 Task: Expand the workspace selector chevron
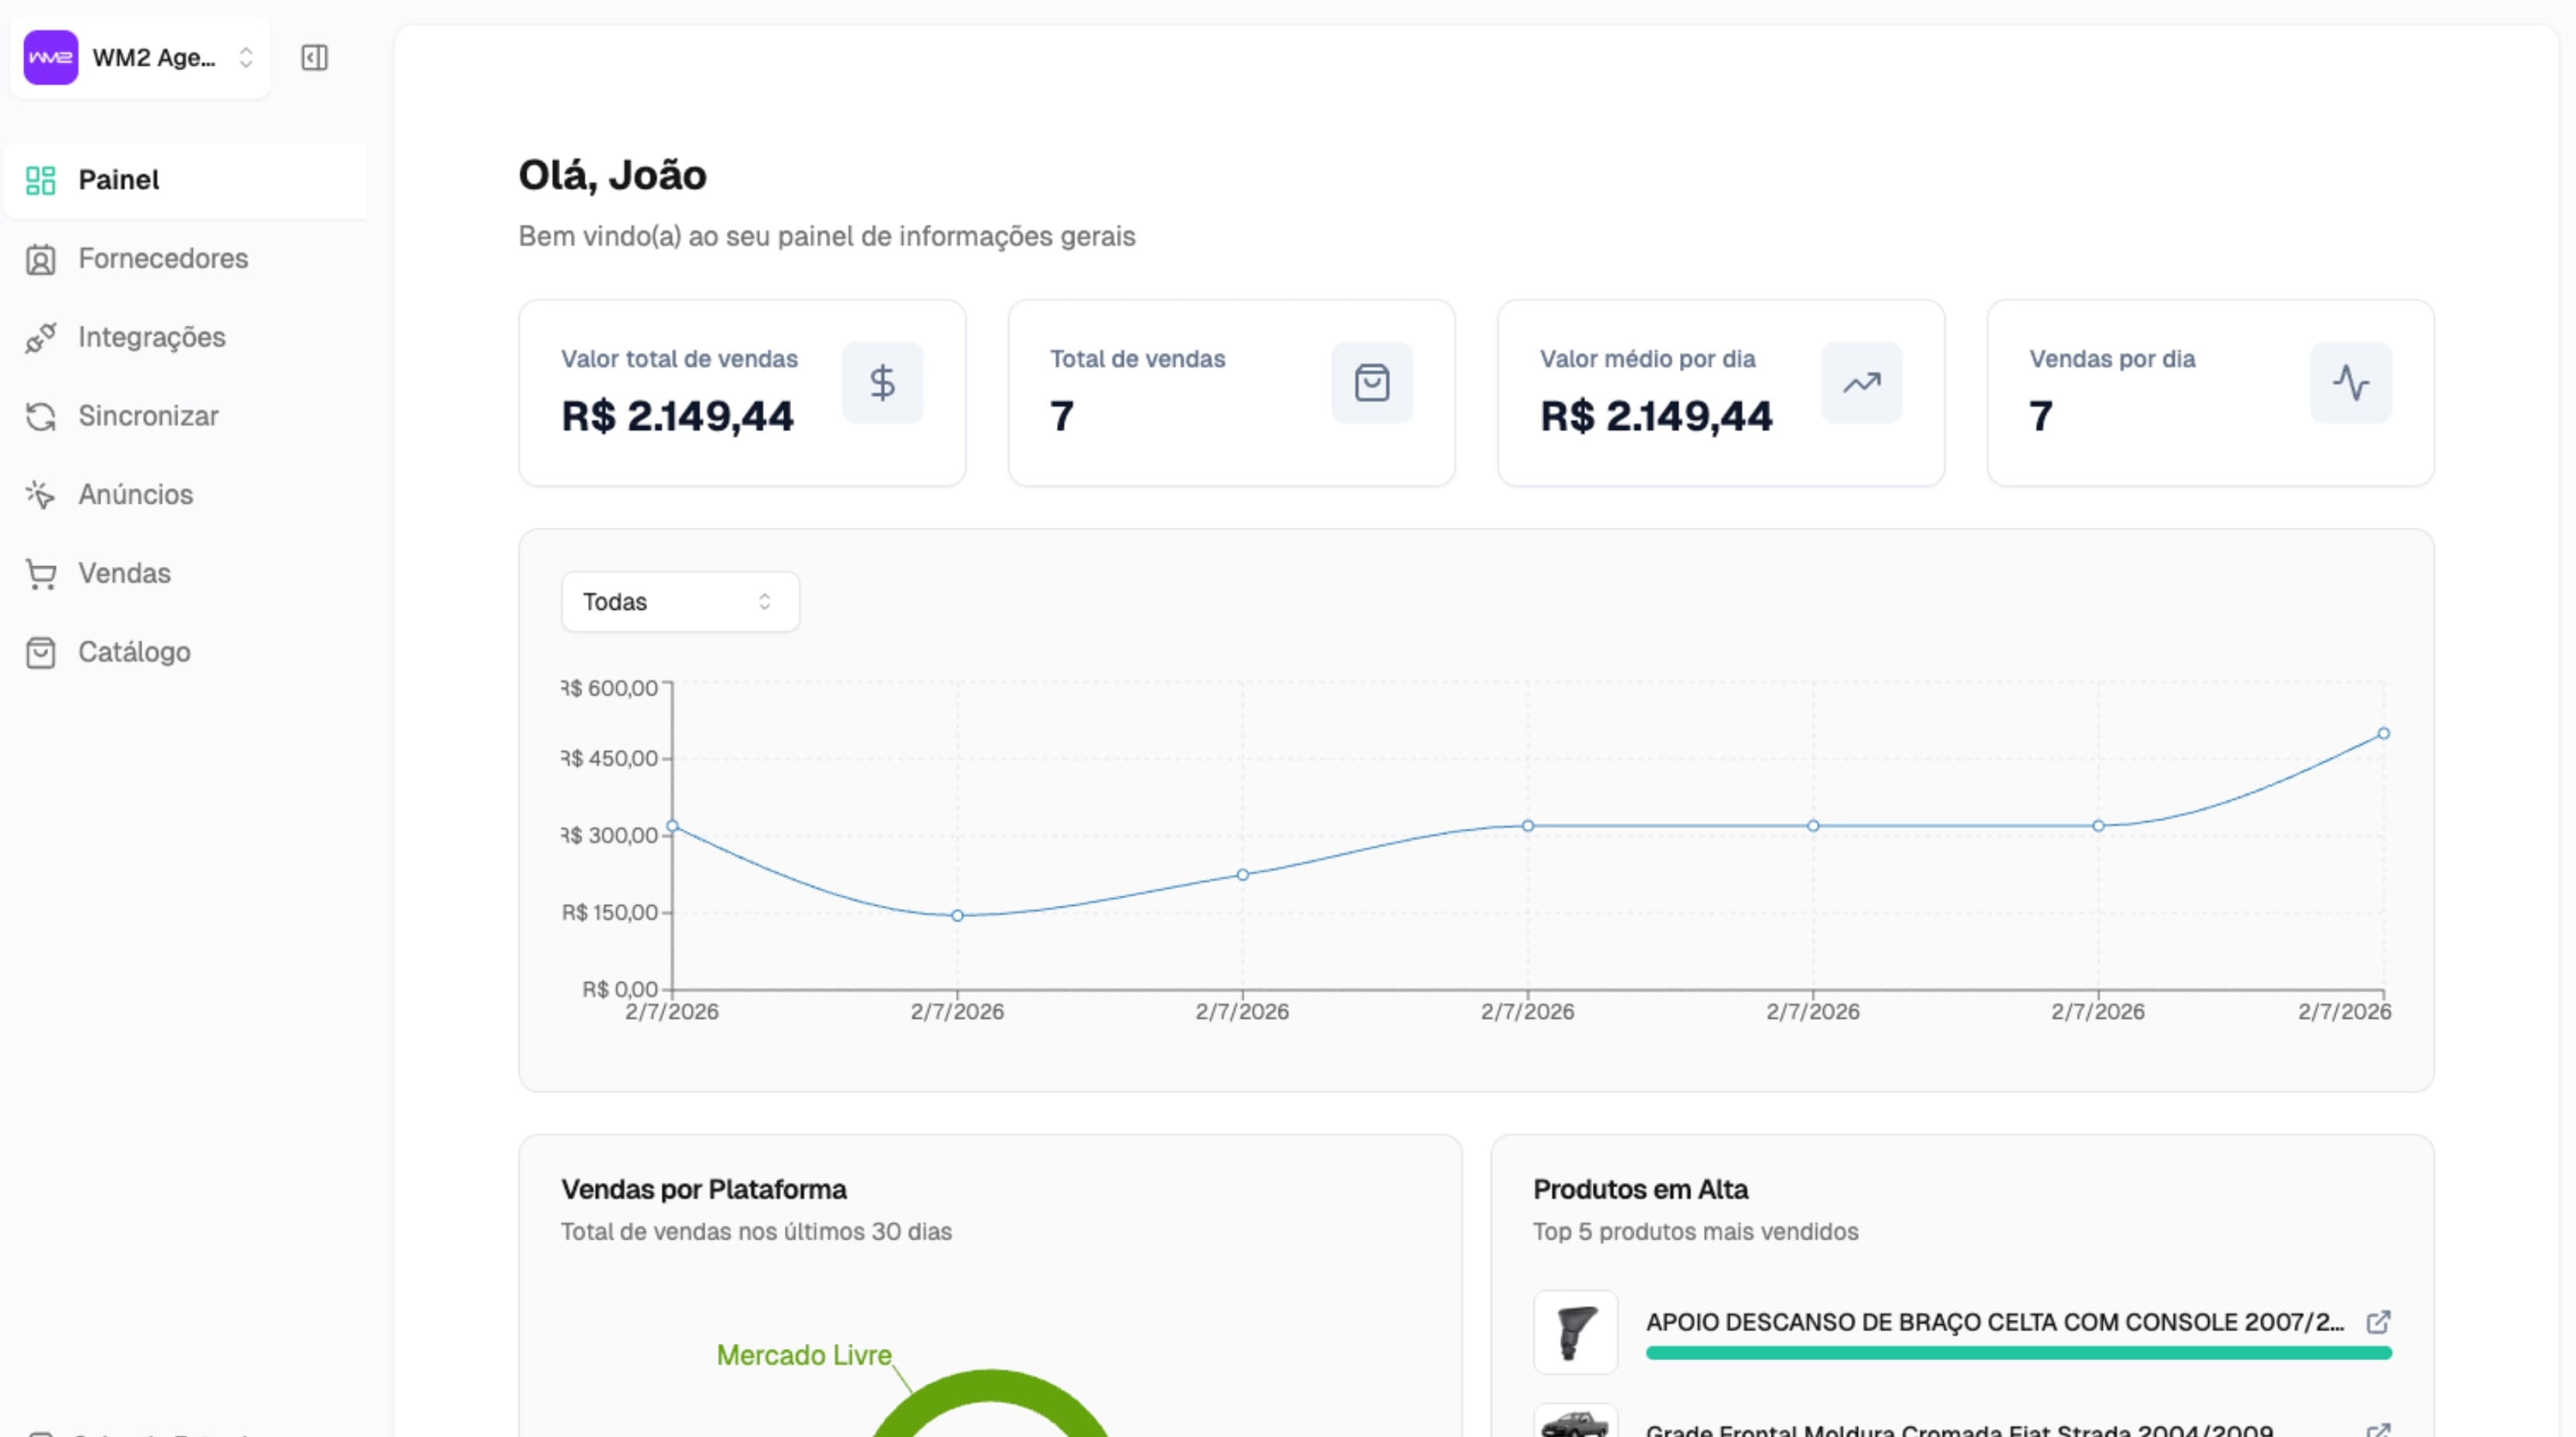(246, 57)
